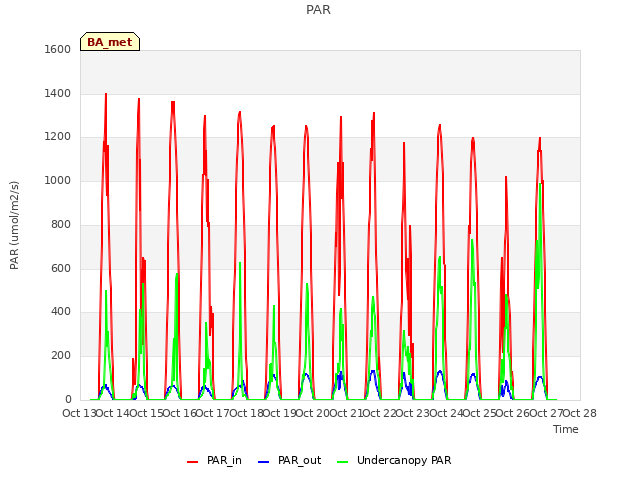Click the blue PAR_out legend swatch
The width and height of the screenshot is (640, 480).
(x=263, y=462)
